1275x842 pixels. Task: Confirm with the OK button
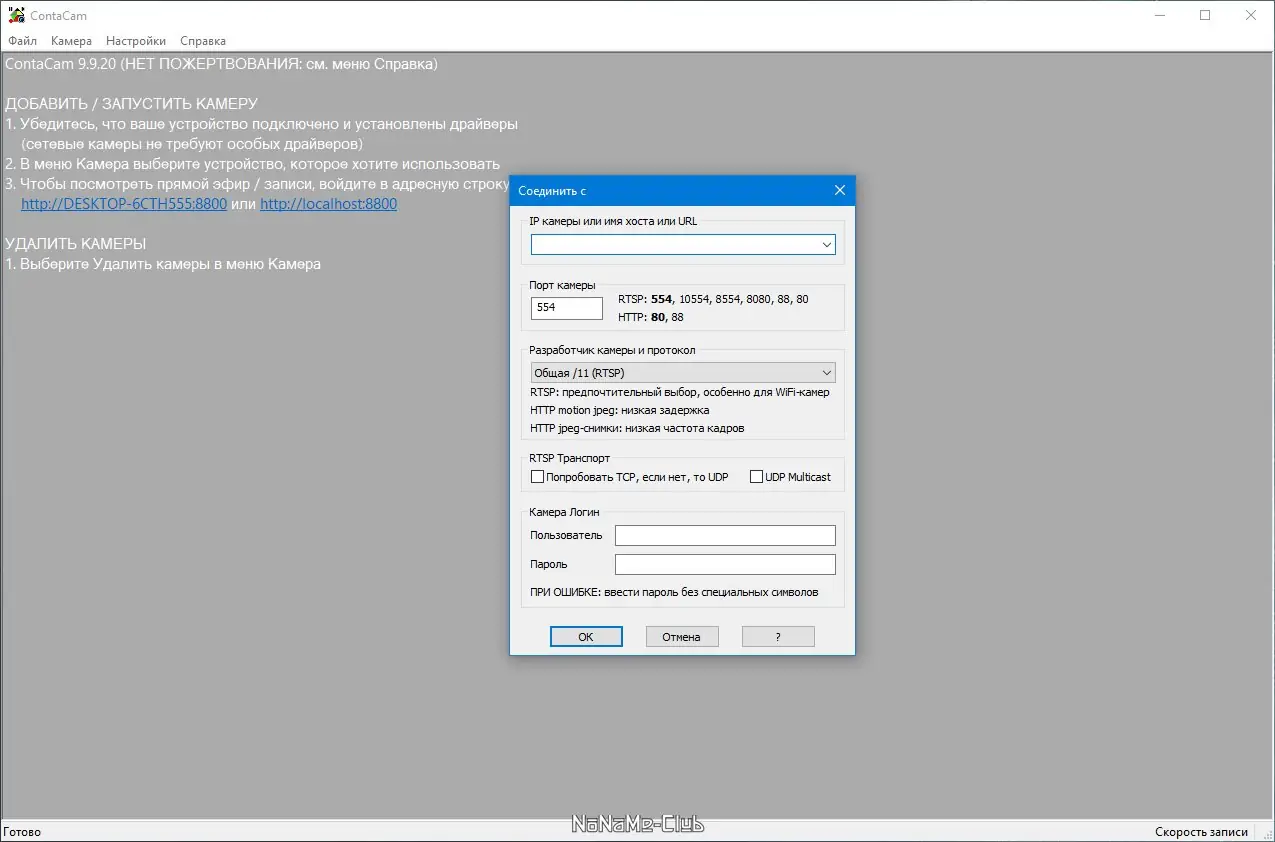click(x=586, y=636)
